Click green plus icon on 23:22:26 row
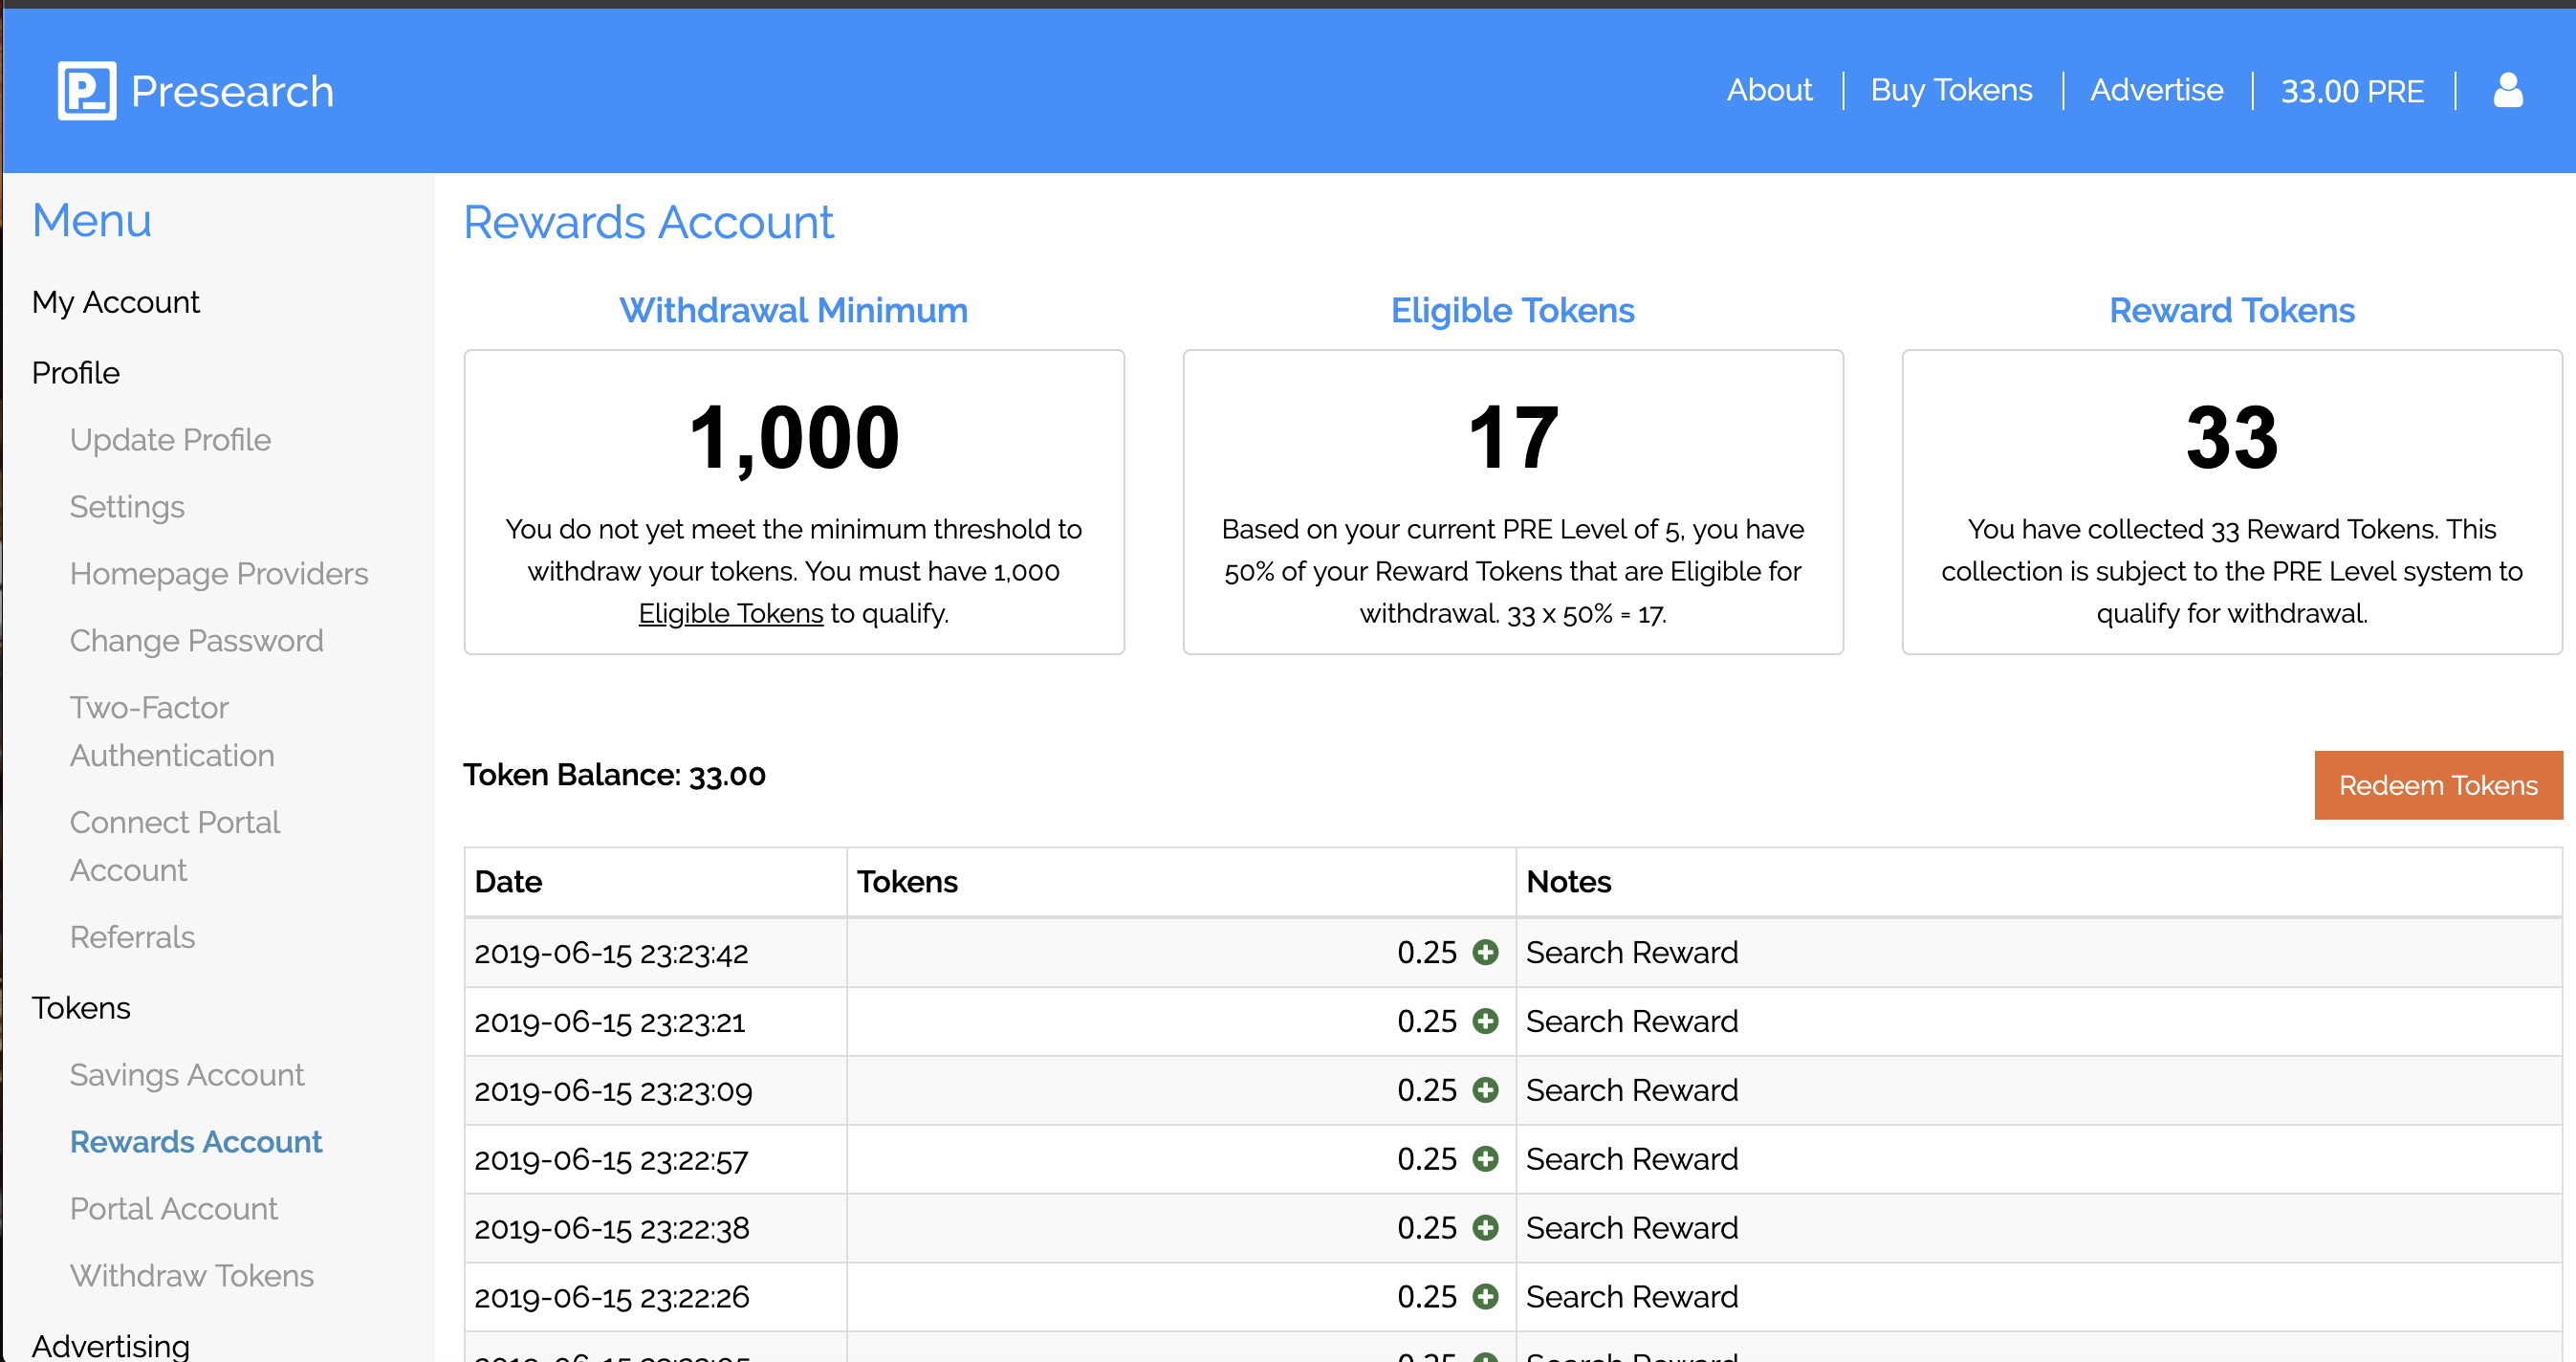2576x1362 pixels. click(x=1486, y=1297)
